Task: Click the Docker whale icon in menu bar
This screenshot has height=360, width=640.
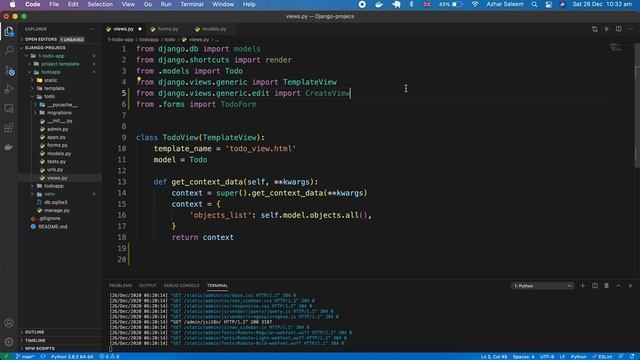Action: point(379,4)
